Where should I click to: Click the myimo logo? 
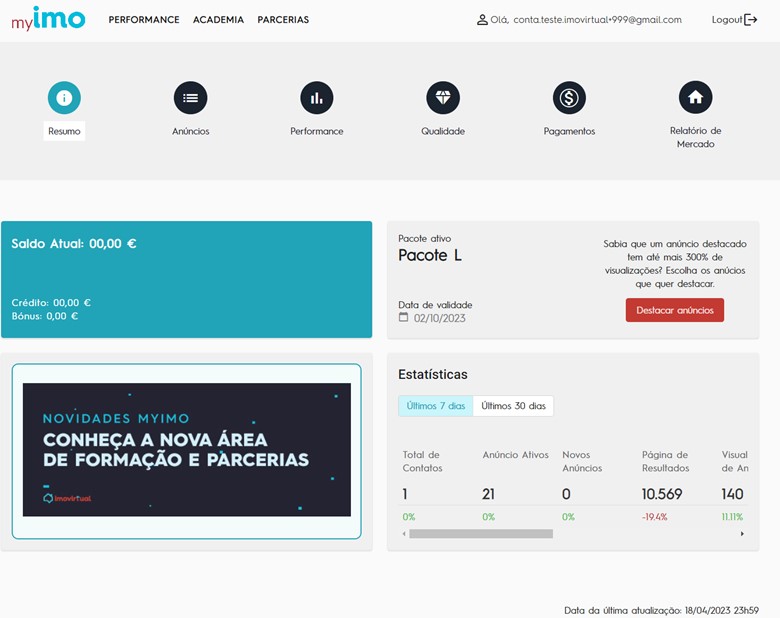[48, 19]
